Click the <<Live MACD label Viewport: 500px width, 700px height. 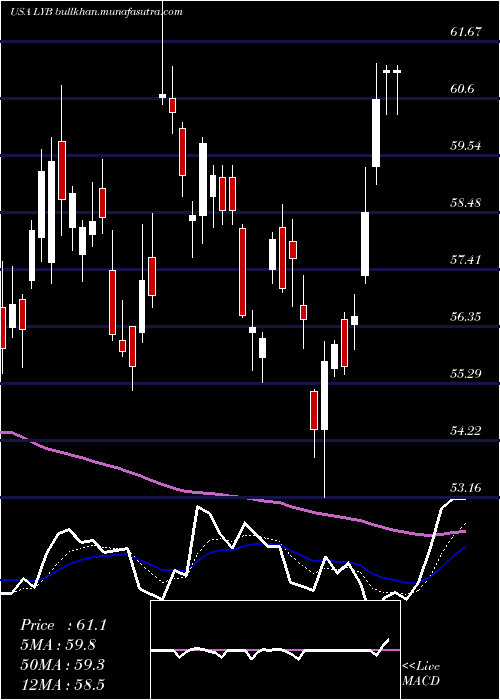click(x=421, y=674)
